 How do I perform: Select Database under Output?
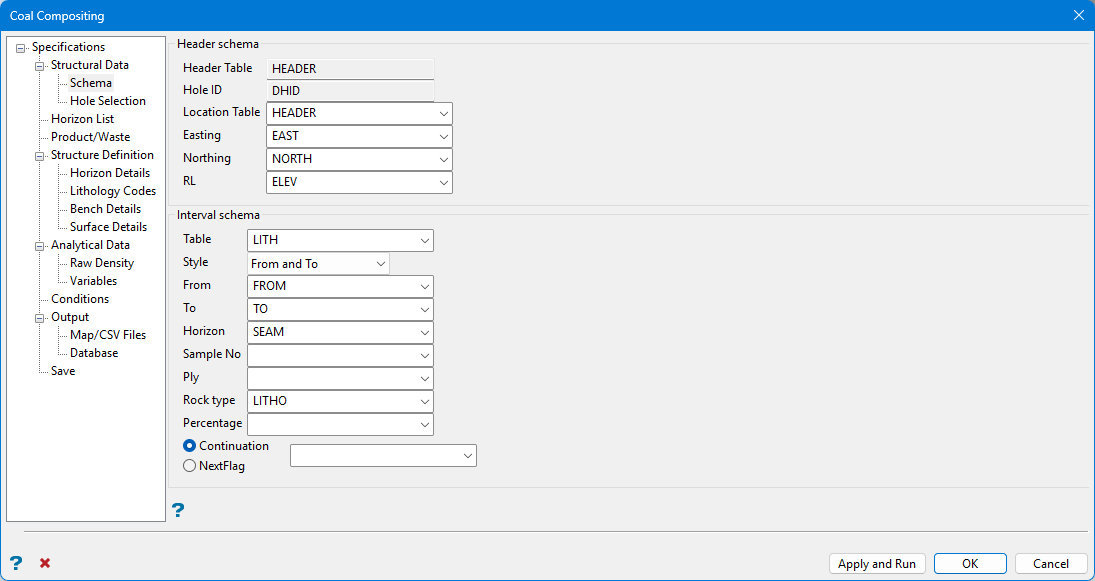click(94, 353)
